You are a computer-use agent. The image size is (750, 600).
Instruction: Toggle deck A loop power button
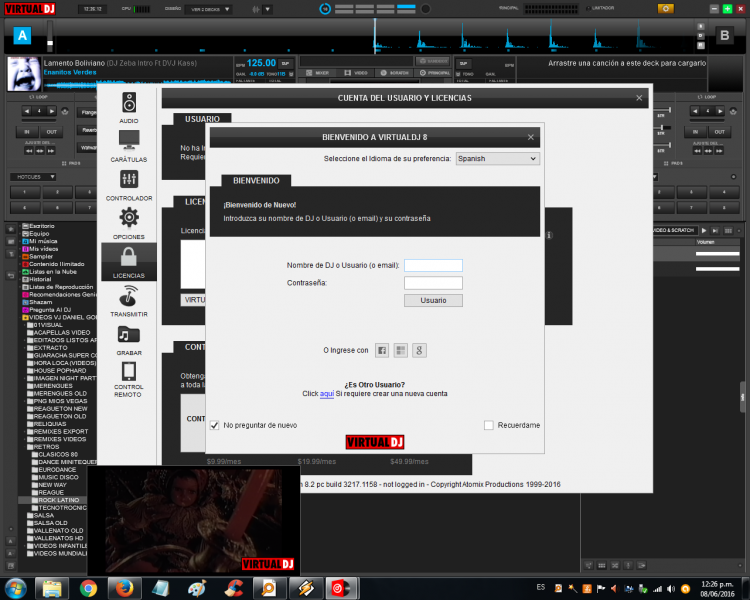tap(65, 111)
